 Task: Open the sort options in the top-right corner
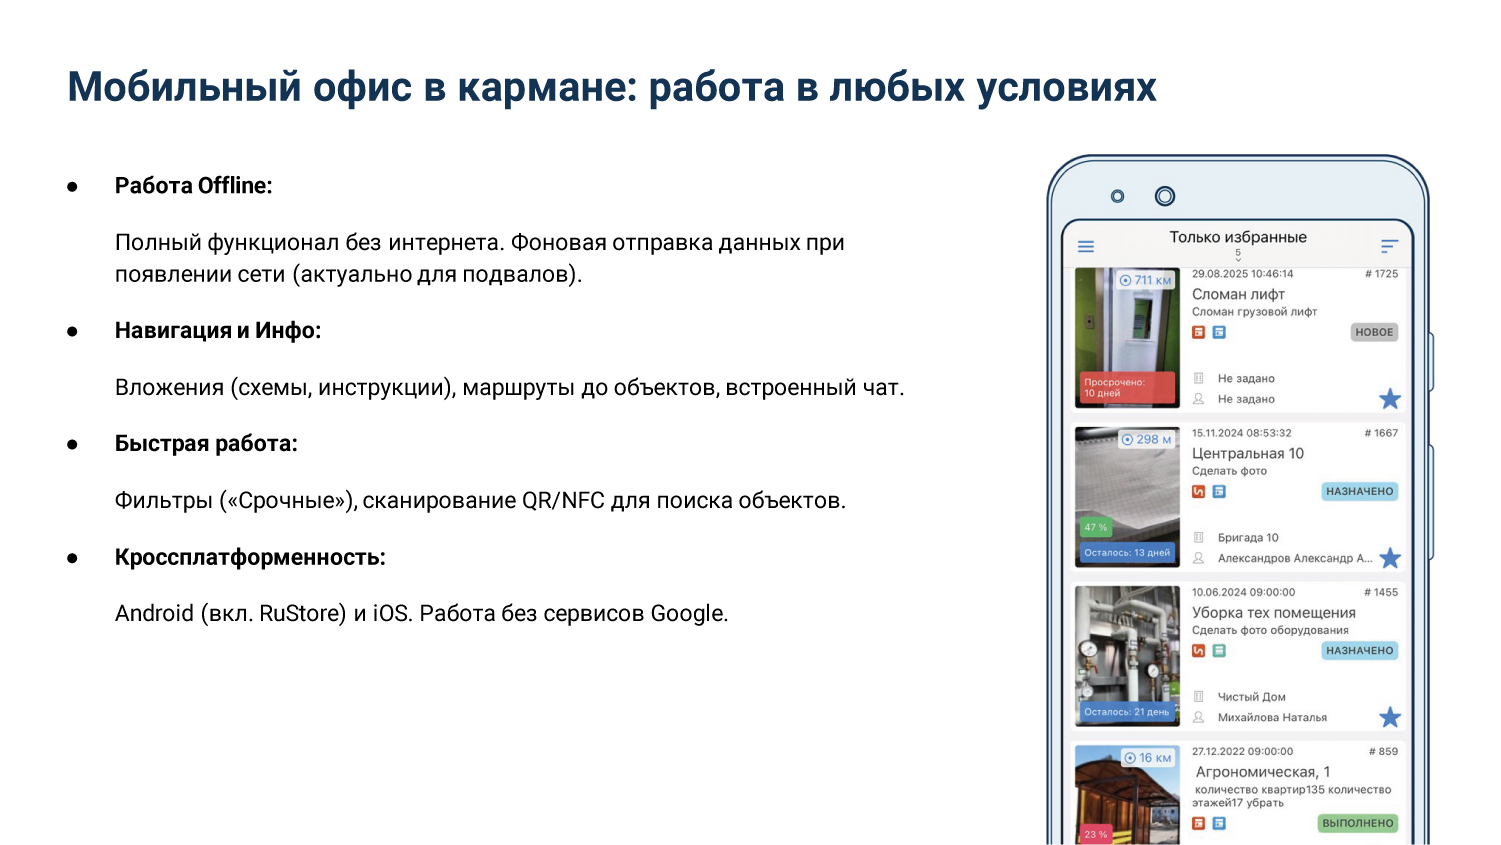click(x=1388, y=244)
